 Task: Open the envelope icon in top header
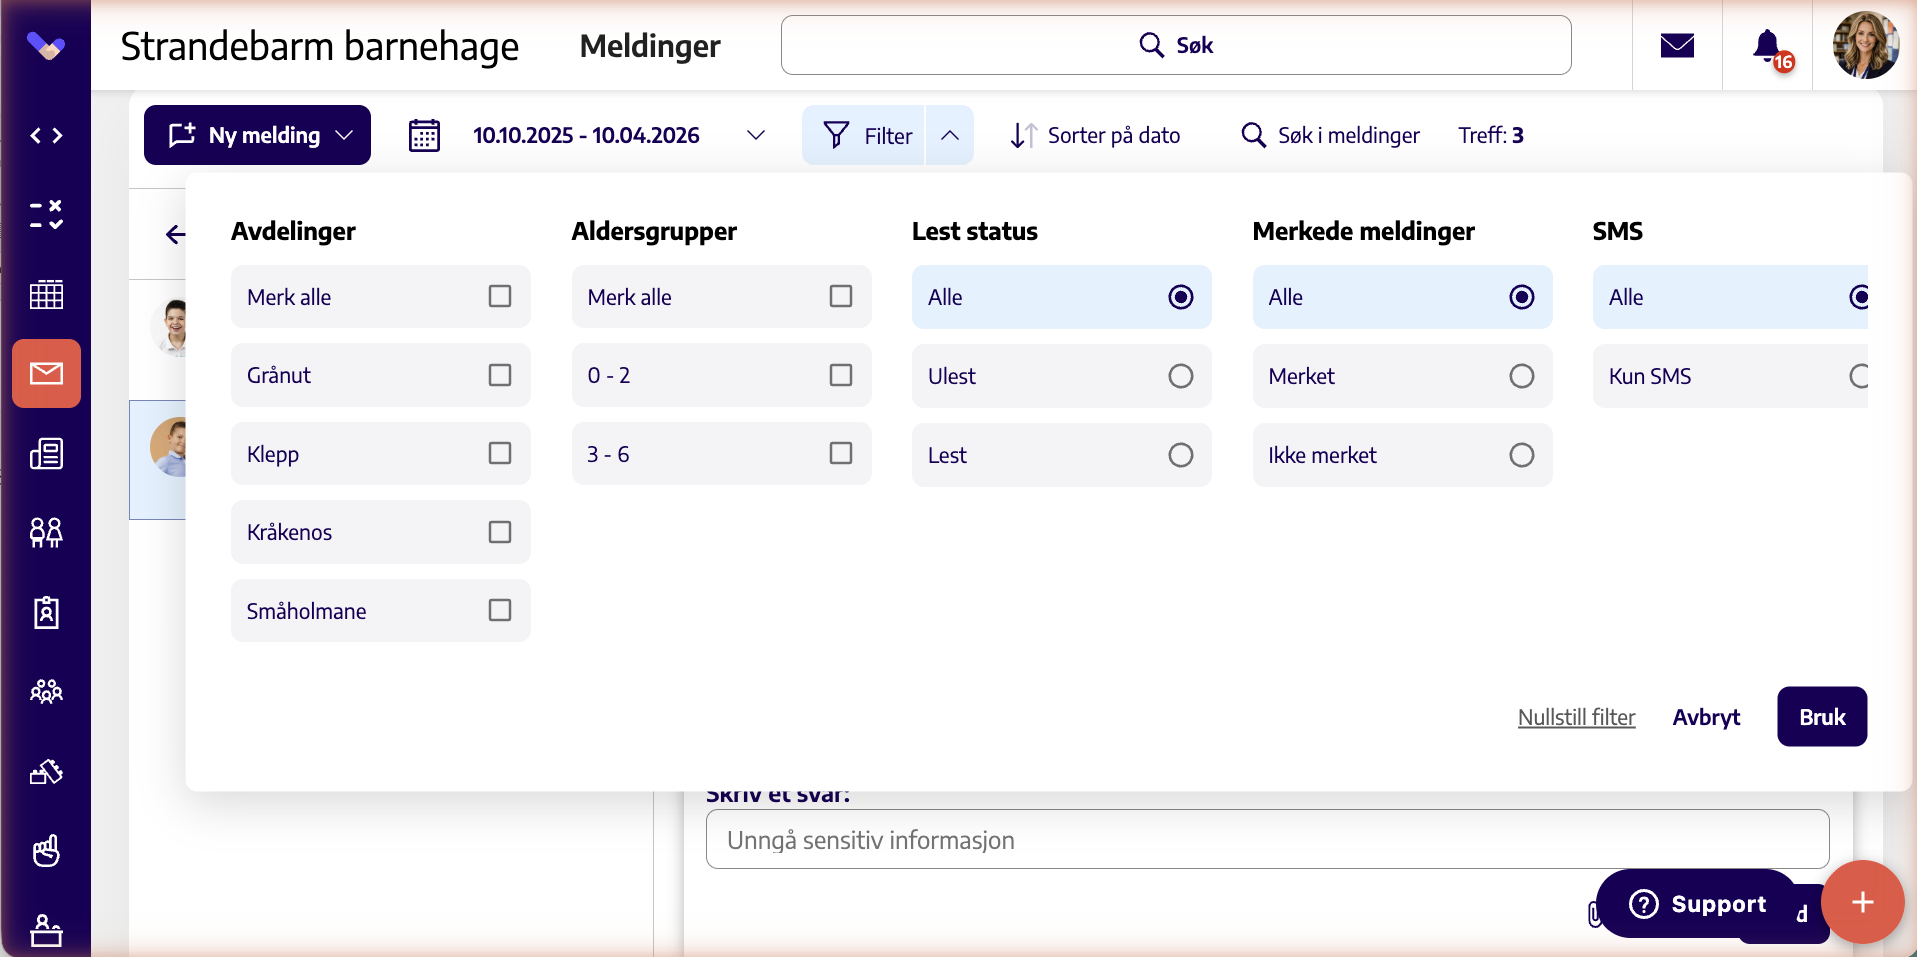[1677, 46]
